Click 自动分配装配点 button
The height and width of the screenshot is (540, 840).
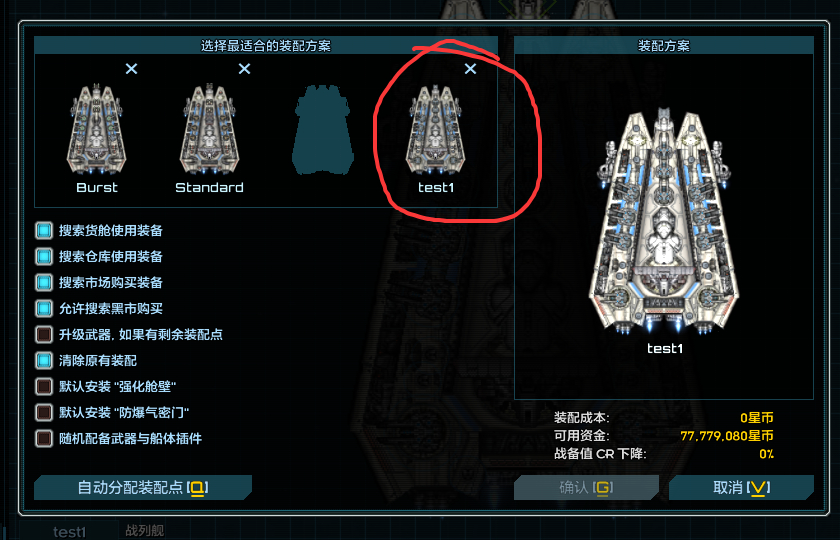coord(142,488)
